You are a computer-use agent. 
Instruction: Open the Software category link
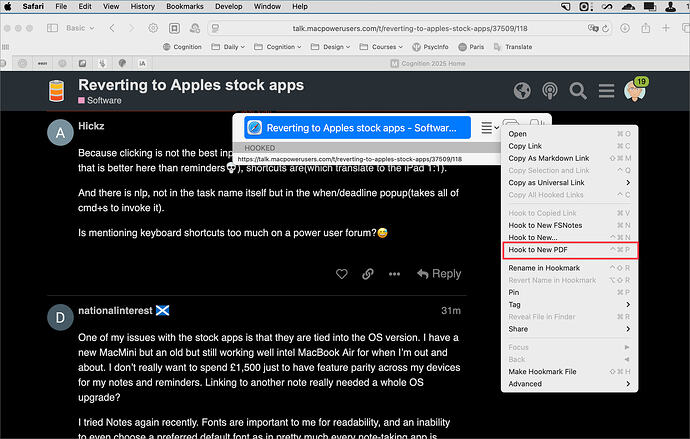point(100,100)
